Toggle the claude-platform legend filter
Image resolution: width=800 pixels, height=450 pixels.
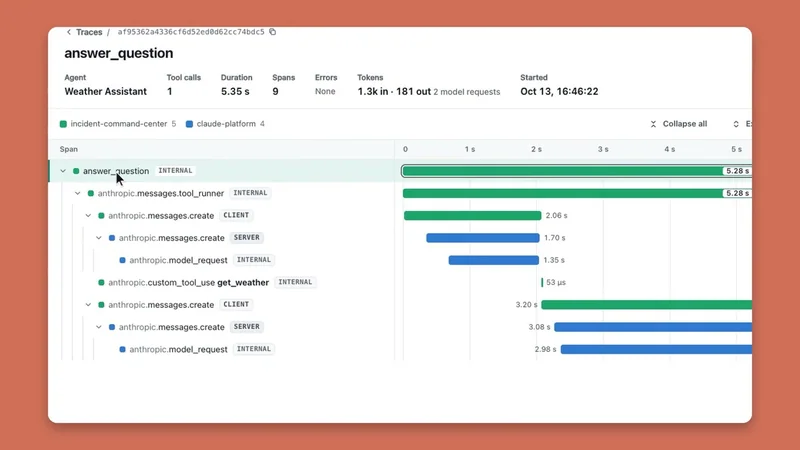[x=225, y=124]
